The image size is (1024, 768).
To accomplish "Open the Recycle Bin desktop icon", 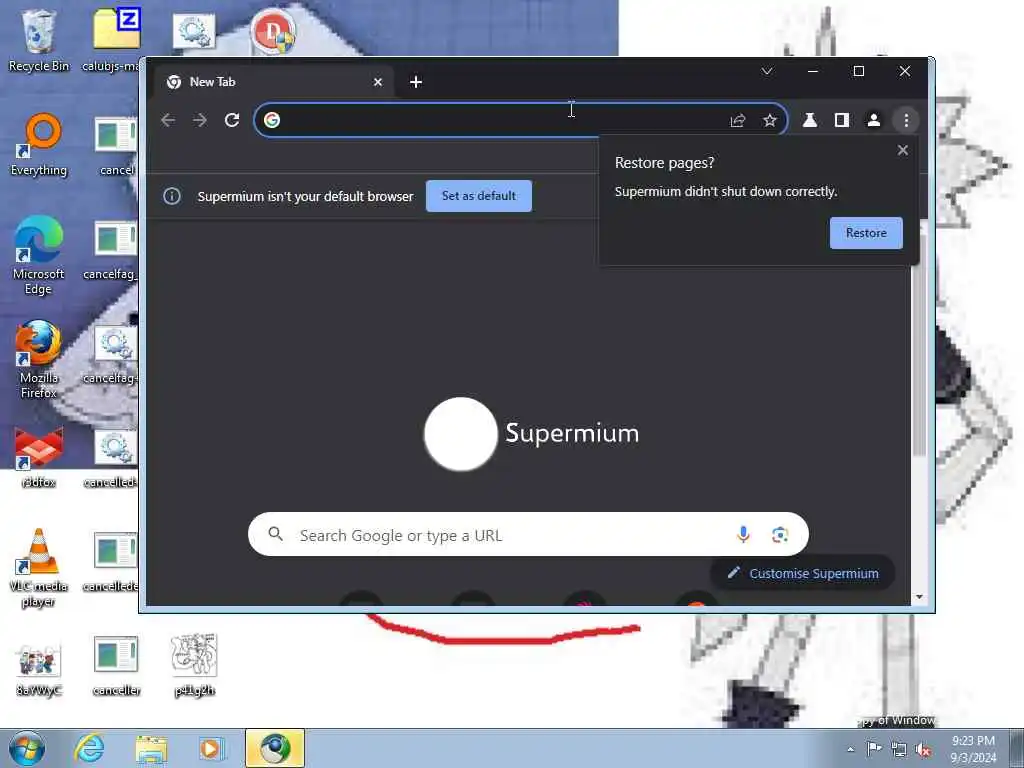I will pos(39,40).
